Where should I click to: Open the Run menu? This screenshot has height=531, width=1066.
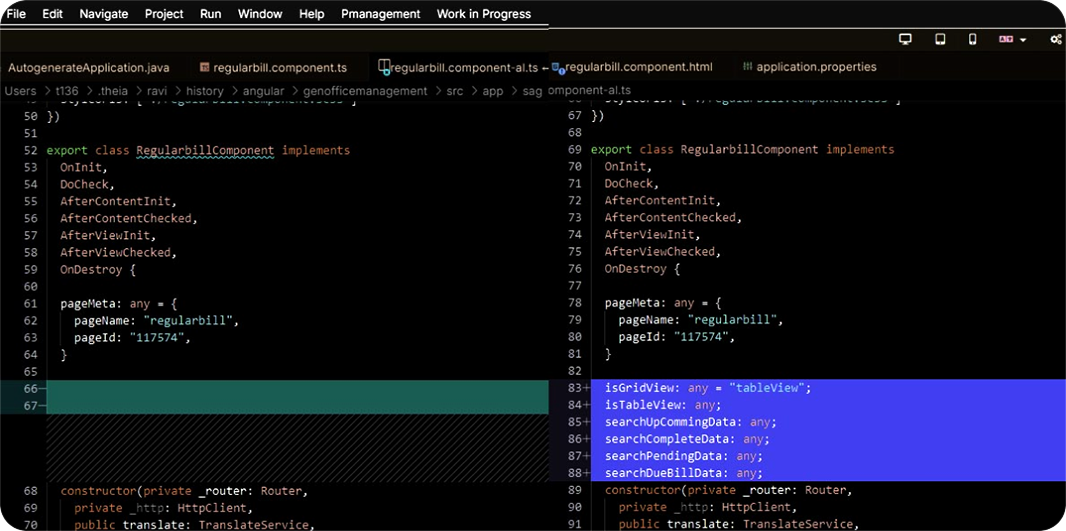[x=210, y=14]
